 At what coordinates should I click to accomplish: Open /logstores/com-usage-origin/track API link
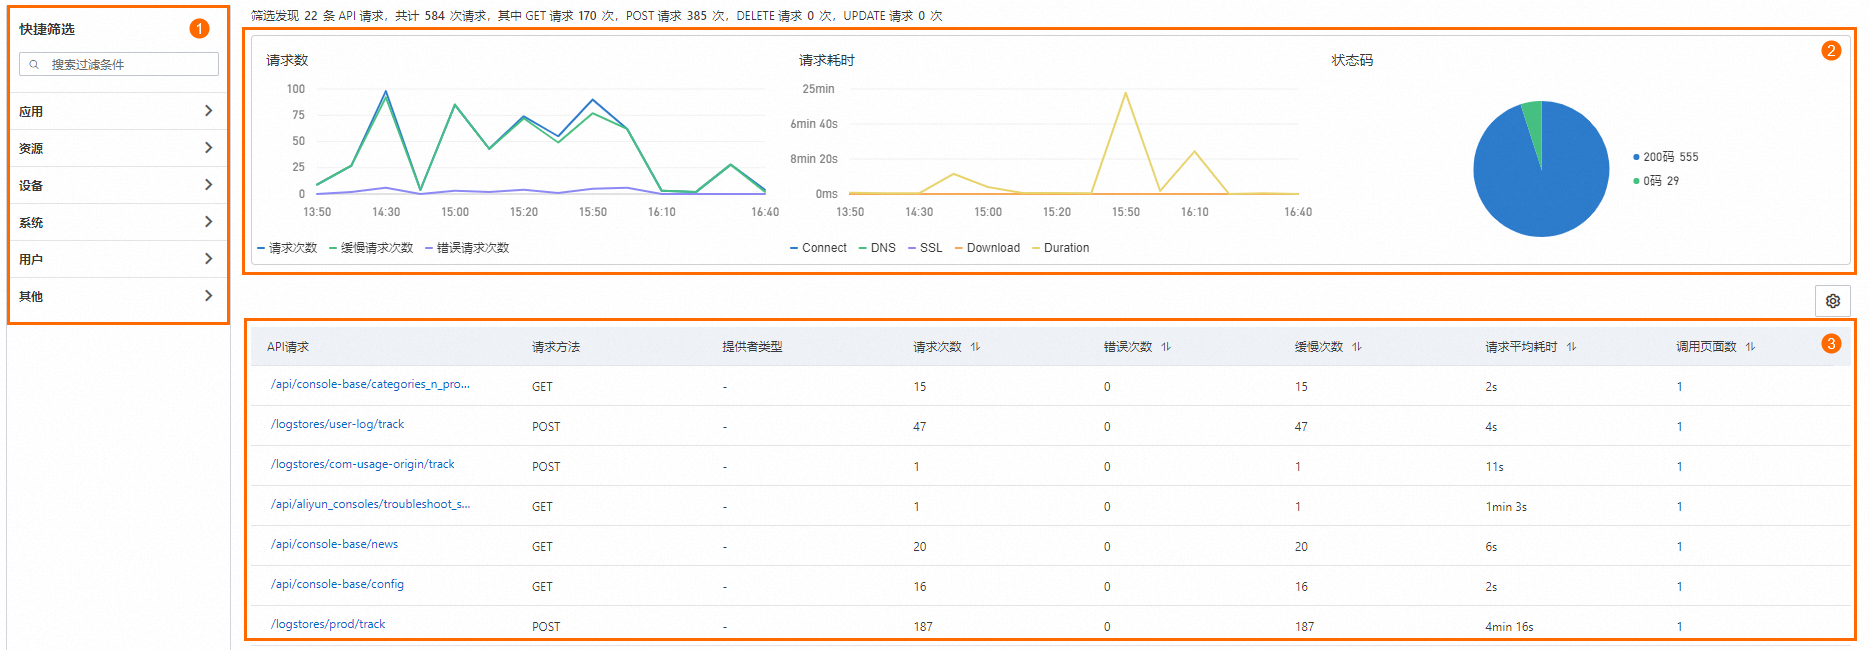pyautogui.click(x=363, y=464)
